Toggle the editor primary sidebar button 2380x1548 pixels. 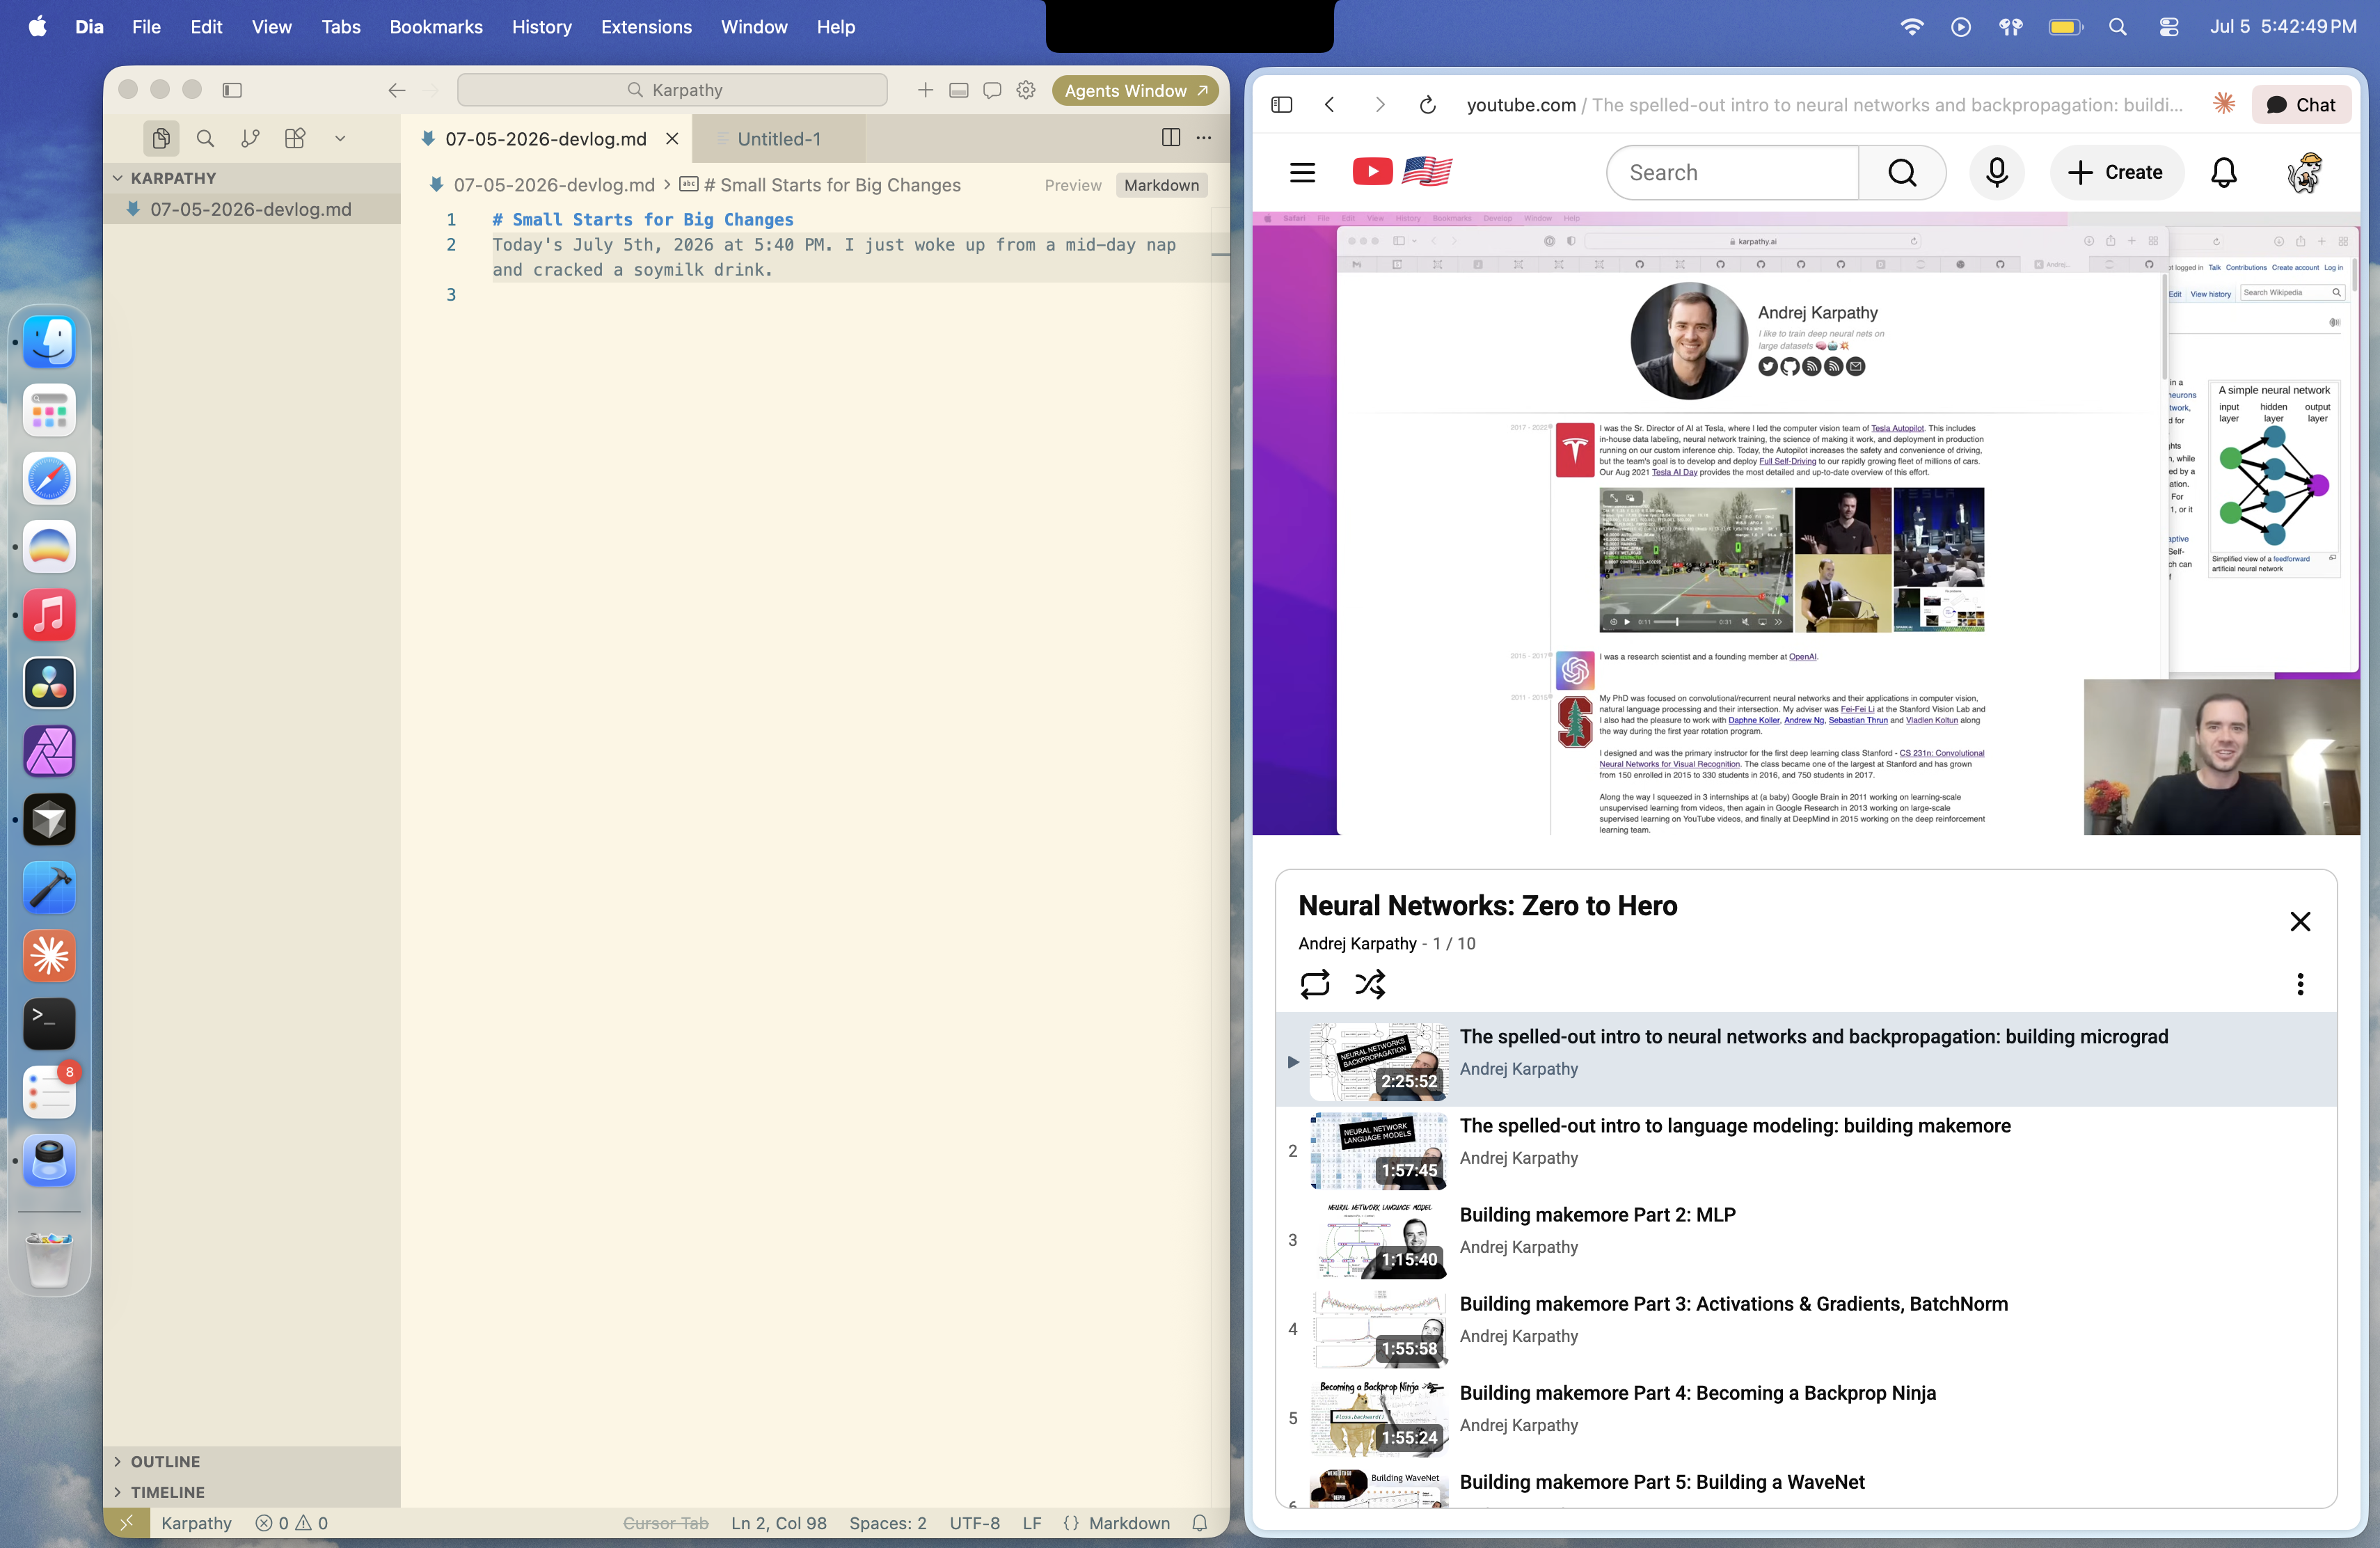point(232,90)
